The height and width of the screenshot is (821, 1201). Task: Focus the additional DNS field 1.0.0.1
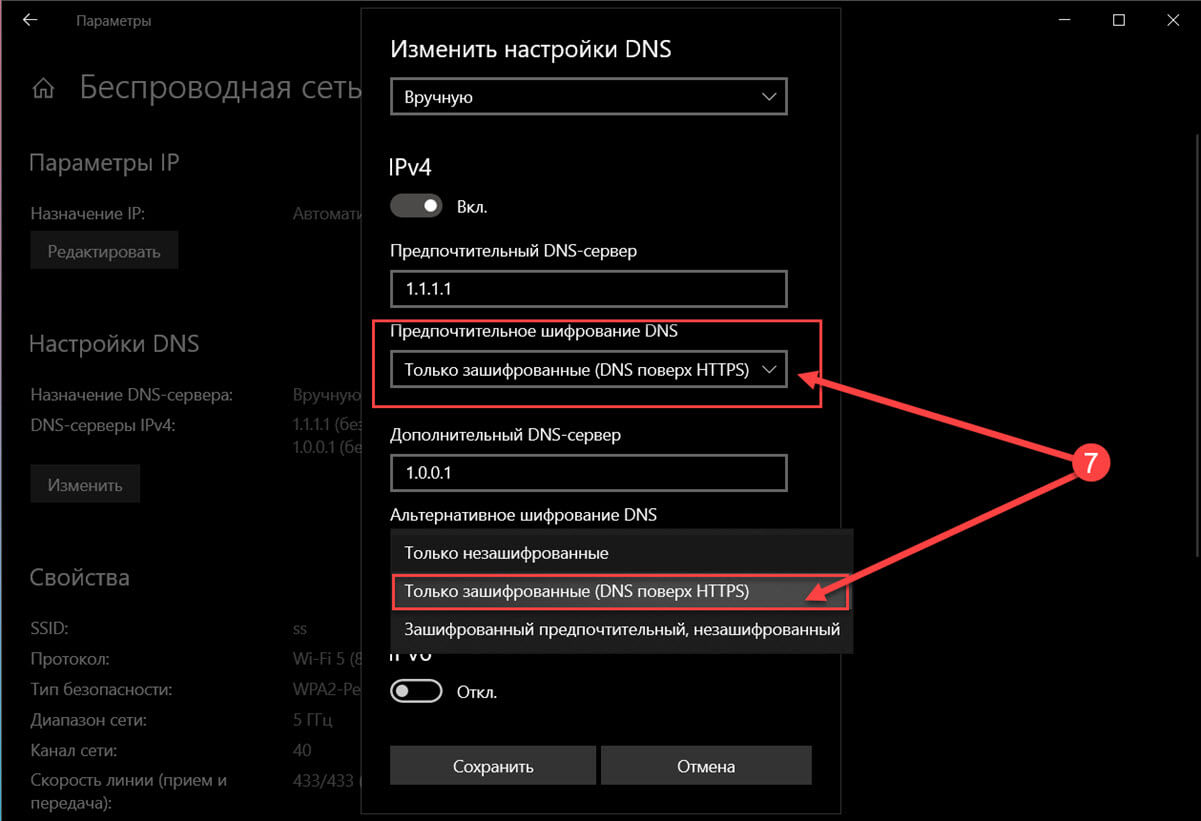(x=588, y=471)
